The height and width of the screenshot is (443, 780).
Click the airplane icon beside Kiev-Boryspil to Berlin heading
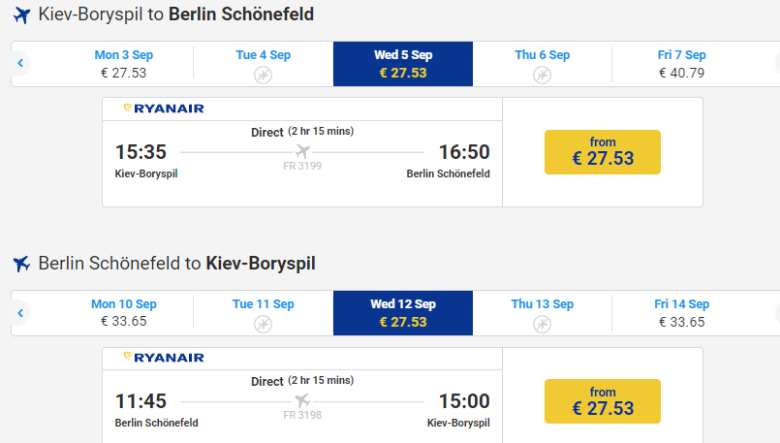click(x=21, y=15)
